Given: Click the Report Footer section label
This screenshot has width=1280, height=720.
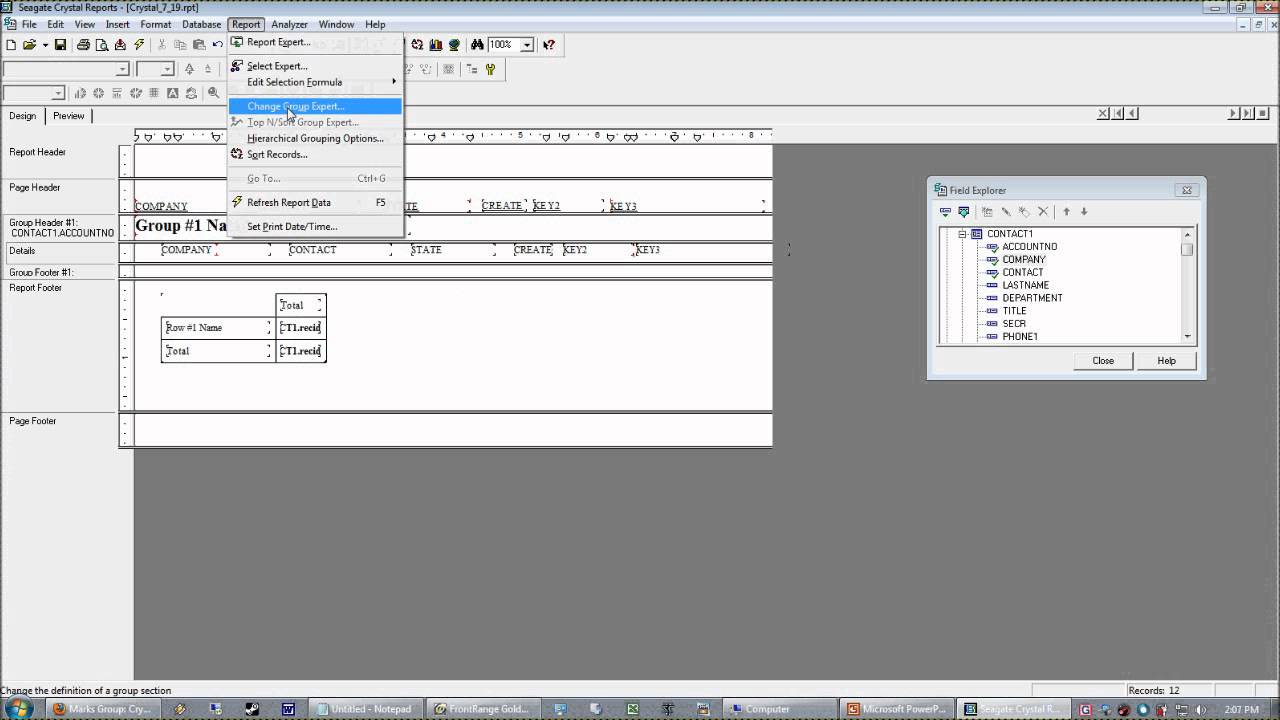Looking at the screenshot, I should [36, 288].
